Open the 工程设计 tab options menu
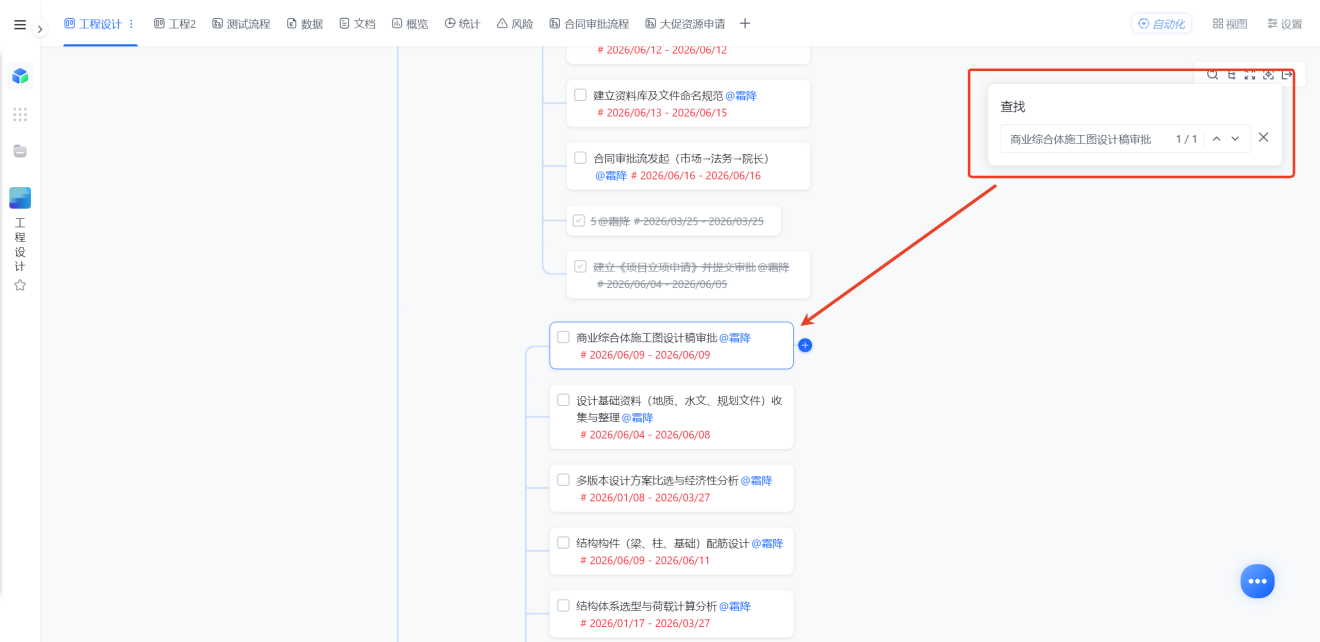The width and height of the screenshot is (1320, 642). (x=131, y=23)
